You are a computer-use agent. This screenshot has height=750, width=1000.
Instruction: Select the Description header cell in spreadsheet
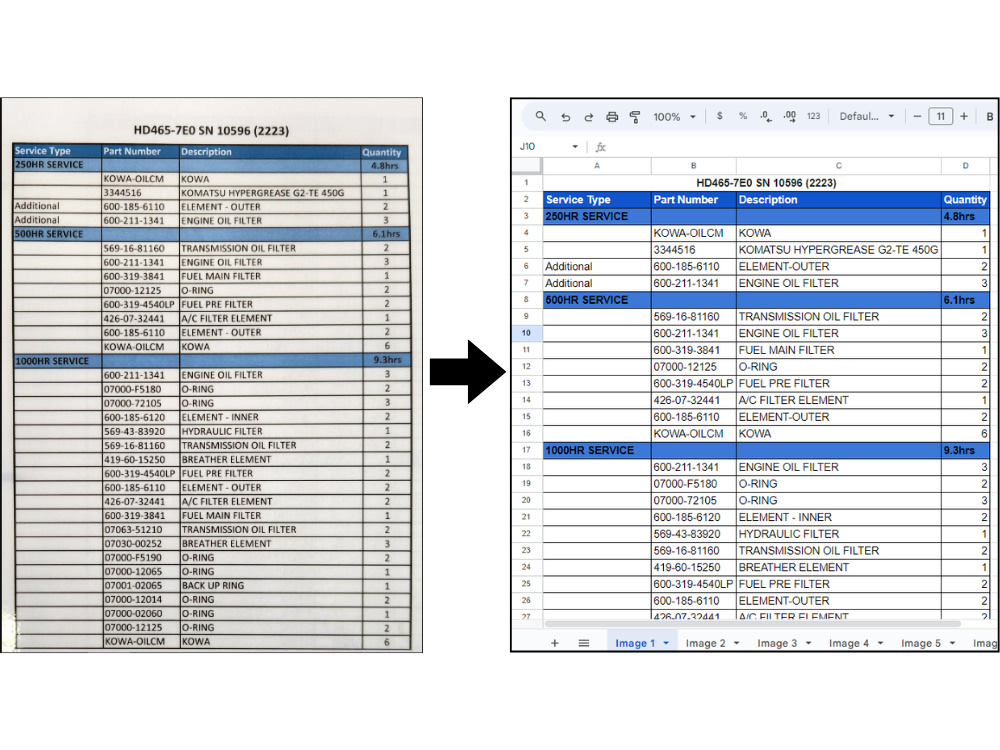(839, 200)
